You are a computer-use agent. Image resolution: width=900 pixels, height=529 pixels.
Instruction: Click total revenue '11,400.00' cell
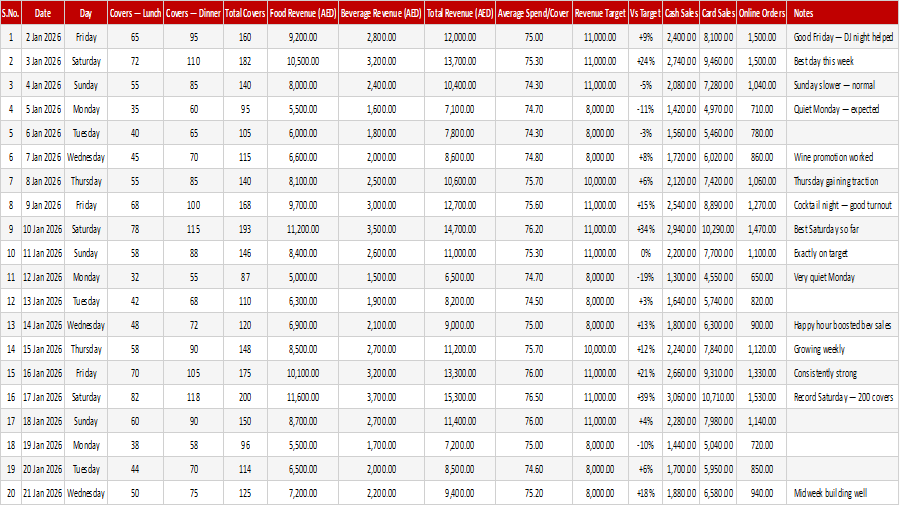(460, 421)
